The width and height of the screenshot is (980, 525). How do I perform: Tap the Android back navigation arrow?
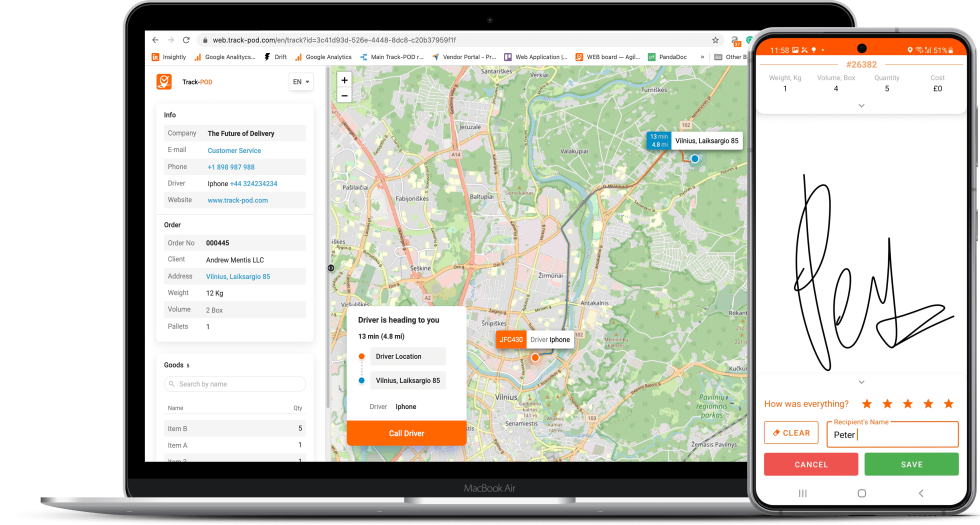click(921, 493)
